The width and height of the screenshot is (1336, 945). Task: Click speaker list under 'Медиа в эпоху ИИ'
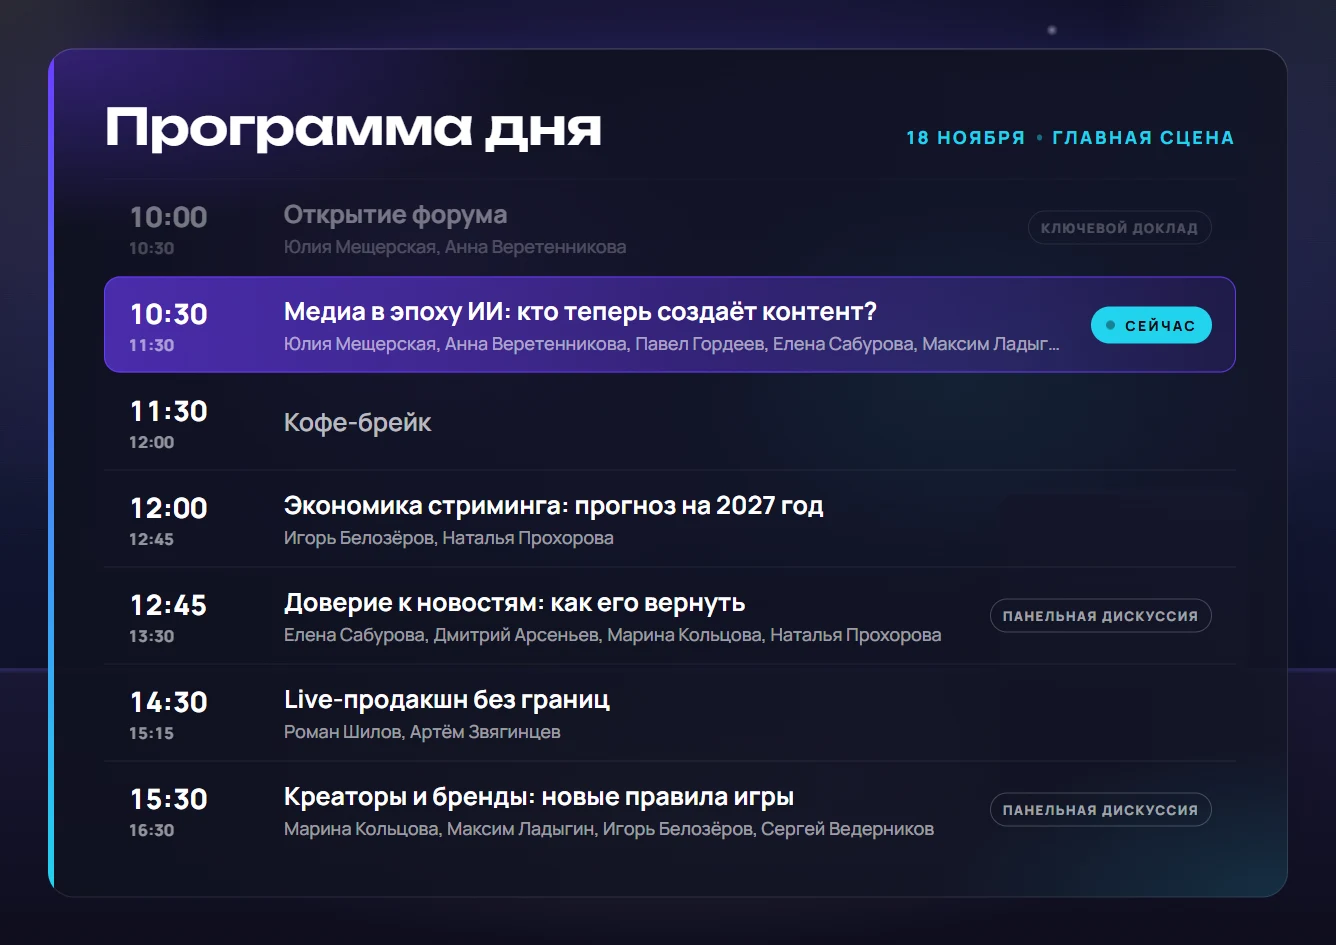(672, 344)
